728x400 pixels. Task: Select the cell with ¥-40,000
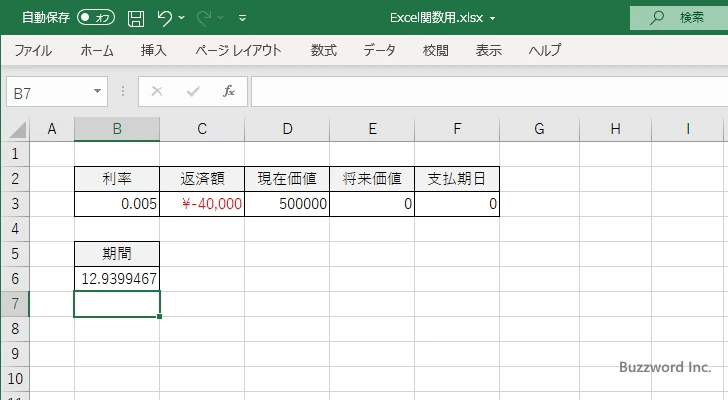[x=202, y=204]
